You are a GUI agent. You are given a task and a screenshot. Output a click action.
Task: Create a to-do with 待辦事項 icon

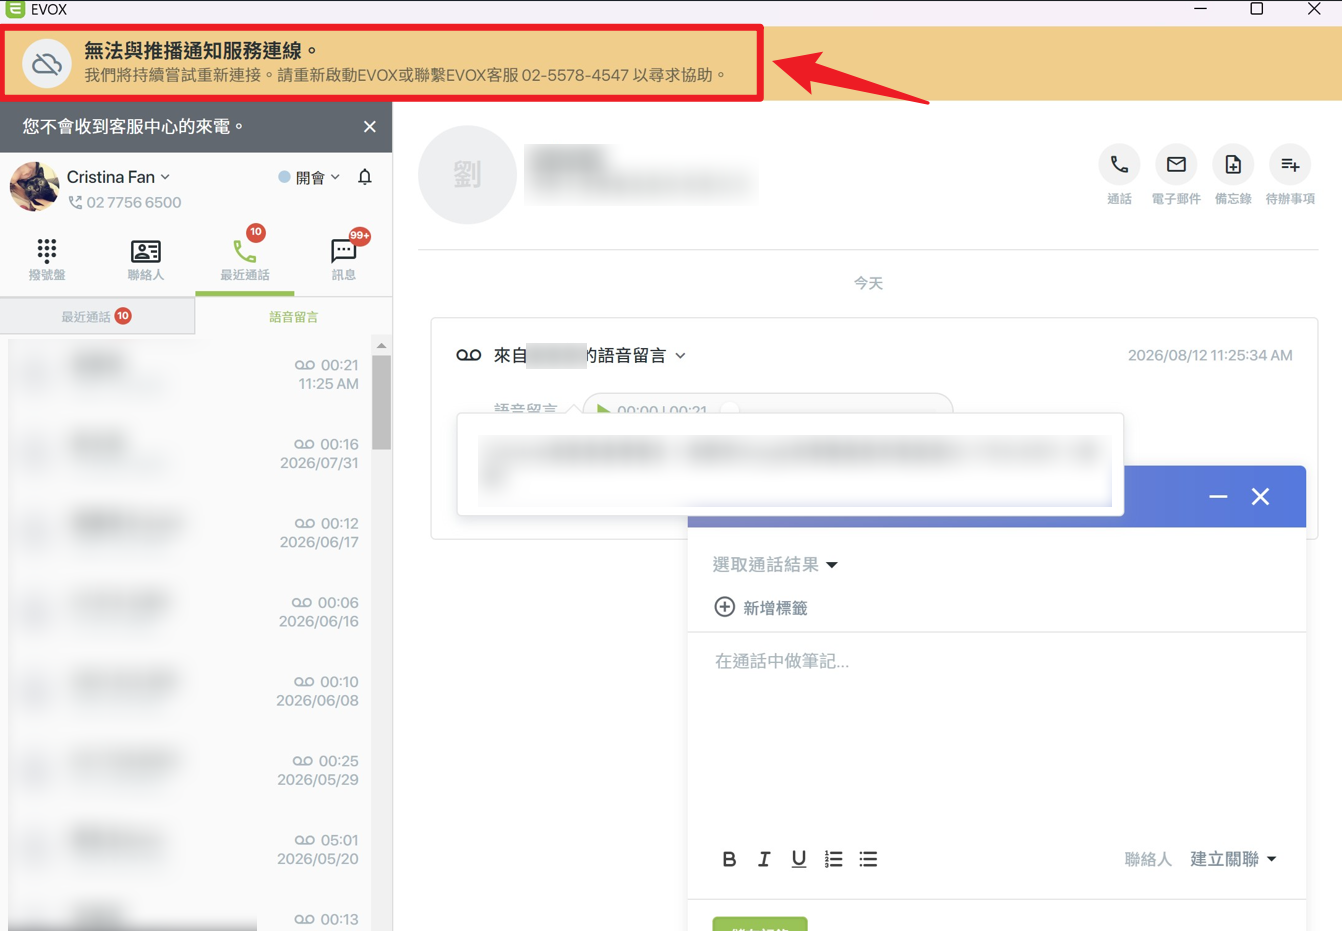tap(1290, 165)
